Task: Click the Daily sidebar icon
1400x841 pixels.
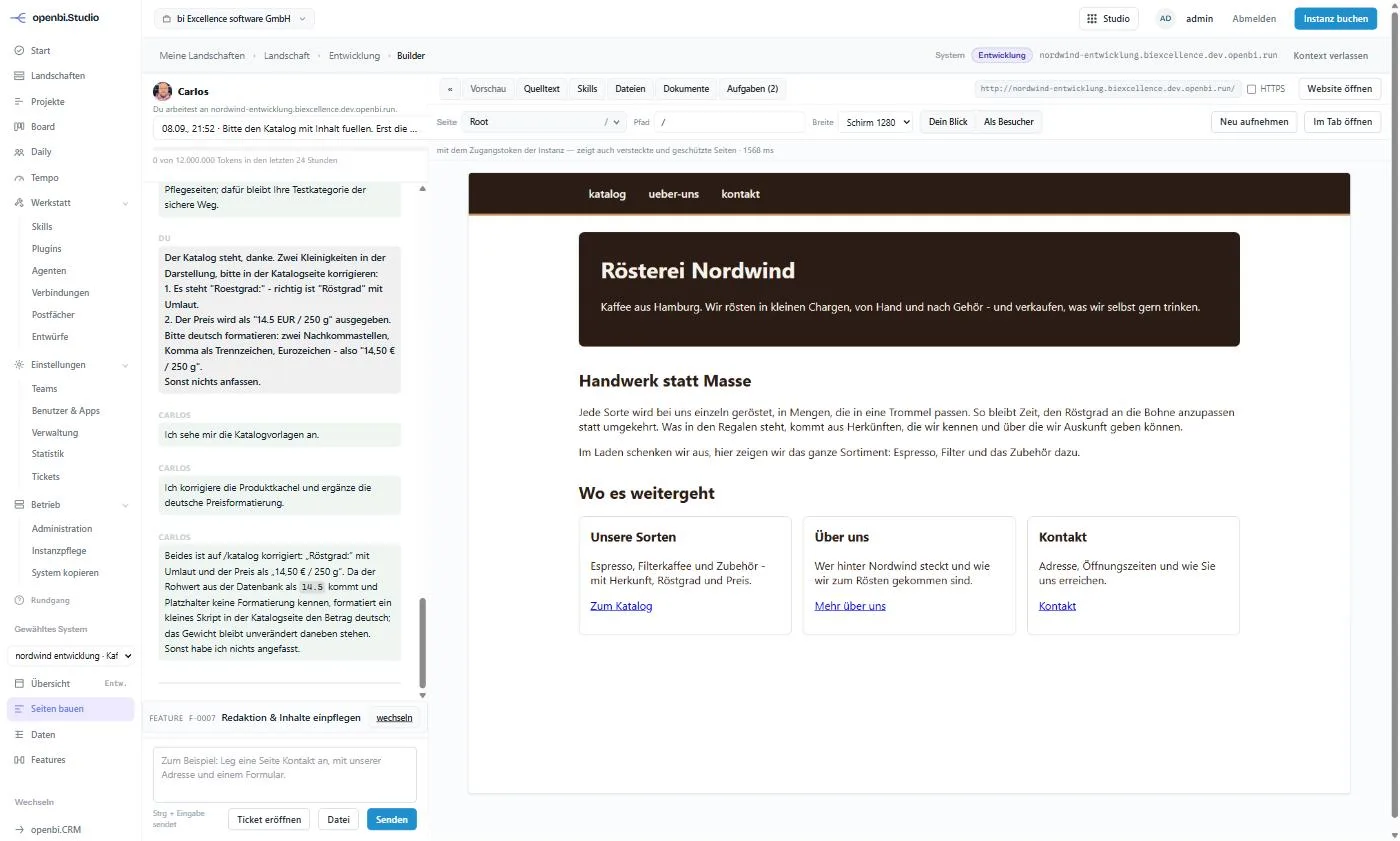Action: tap(19, 152)
